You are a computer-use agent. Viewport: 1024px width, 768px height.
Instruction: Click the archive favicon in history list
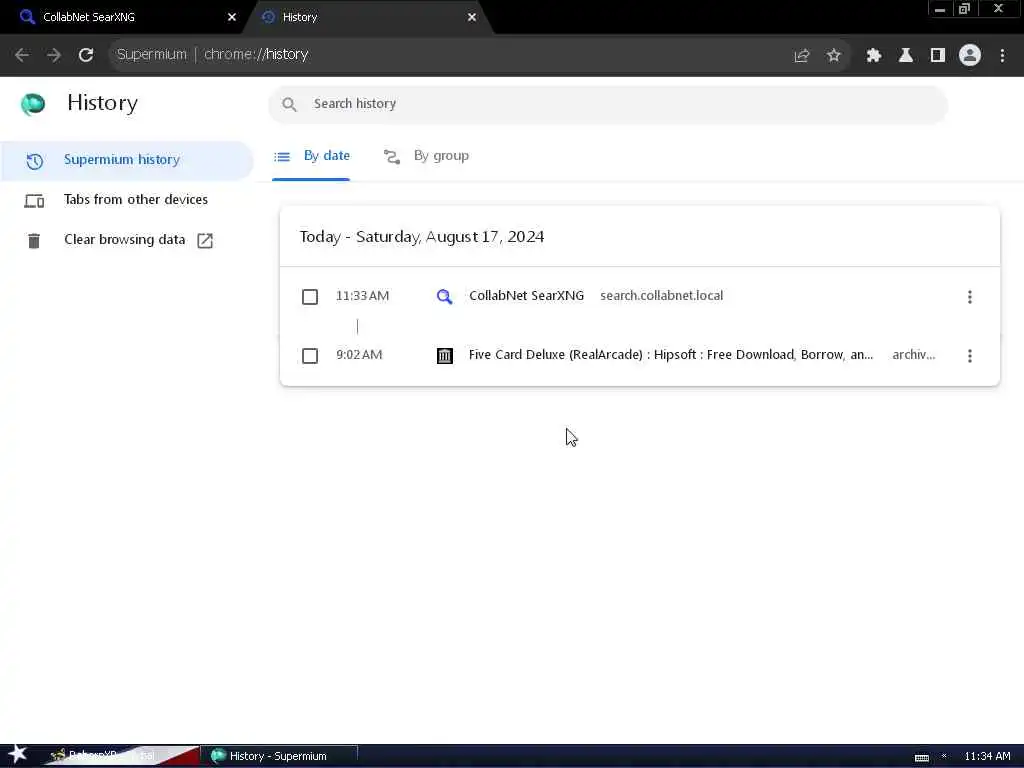pos(445,356)
